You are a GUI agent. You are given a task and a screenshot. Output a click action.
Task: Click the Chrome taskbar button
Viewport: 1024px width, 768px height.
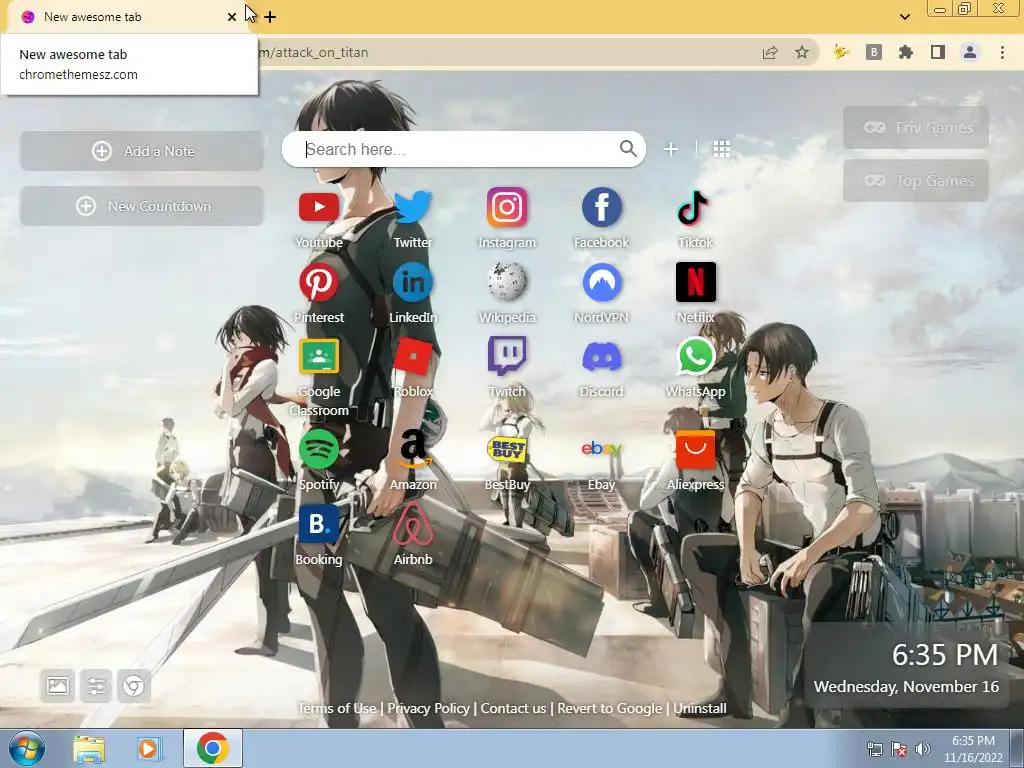213,748
